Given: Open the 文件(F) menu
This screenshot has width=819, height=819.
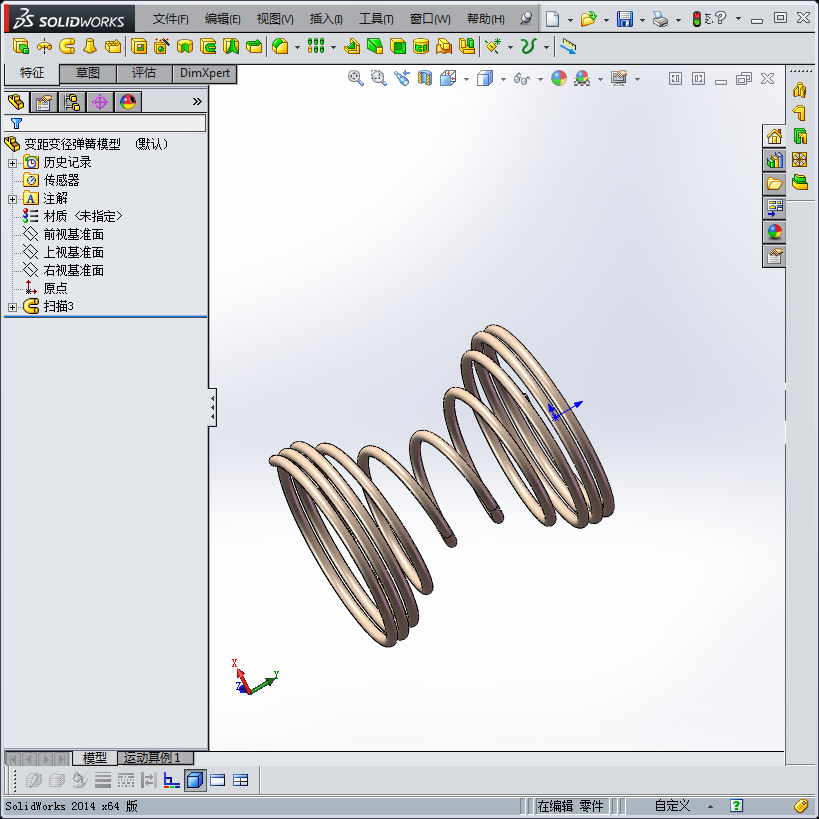Looking at the screenshot, I should tap(170, 19).
